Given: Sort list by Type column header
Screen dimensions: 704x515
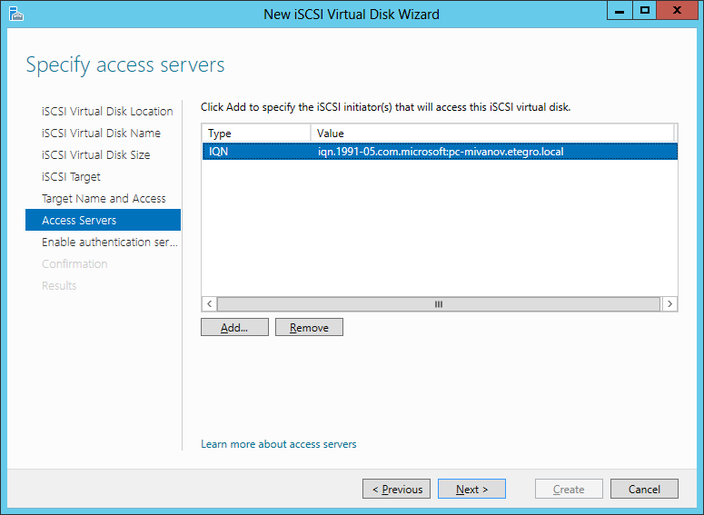Looking at the screenshot, I should (x=255, y=133).
